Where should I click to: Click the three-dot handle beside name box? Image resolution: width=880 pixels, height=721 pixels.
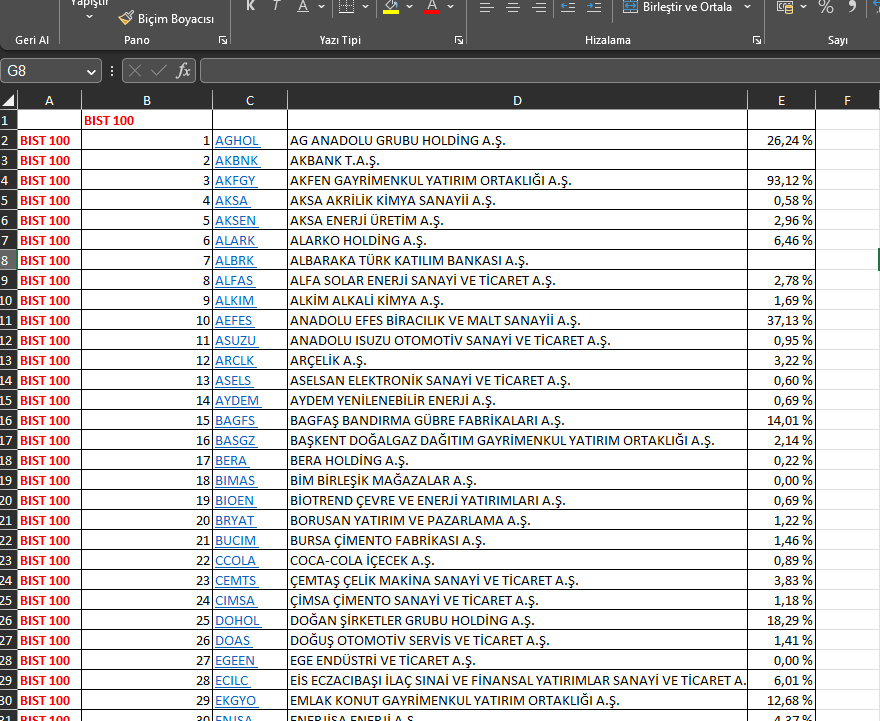[x=112, y=71]
